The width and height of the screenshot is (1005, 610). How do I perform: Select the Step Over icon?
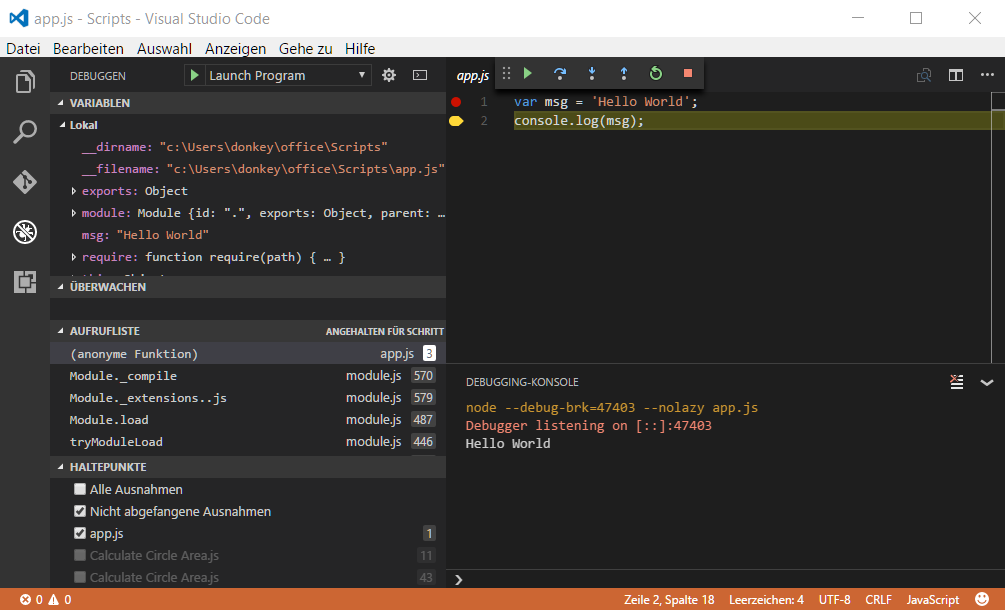pyautogui.click(x=559, y=73)
